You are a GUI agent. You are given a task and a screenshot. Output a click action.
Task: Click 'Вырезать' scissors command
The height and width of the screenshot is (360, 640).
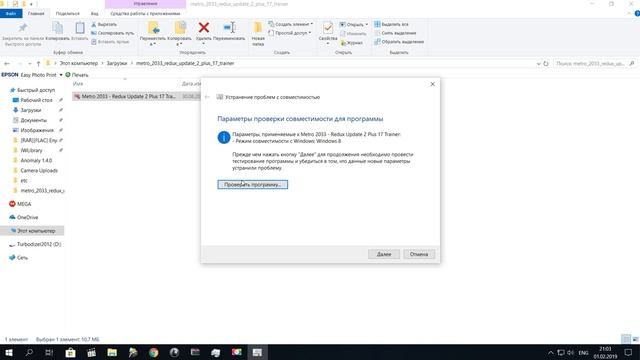[104, 24]
